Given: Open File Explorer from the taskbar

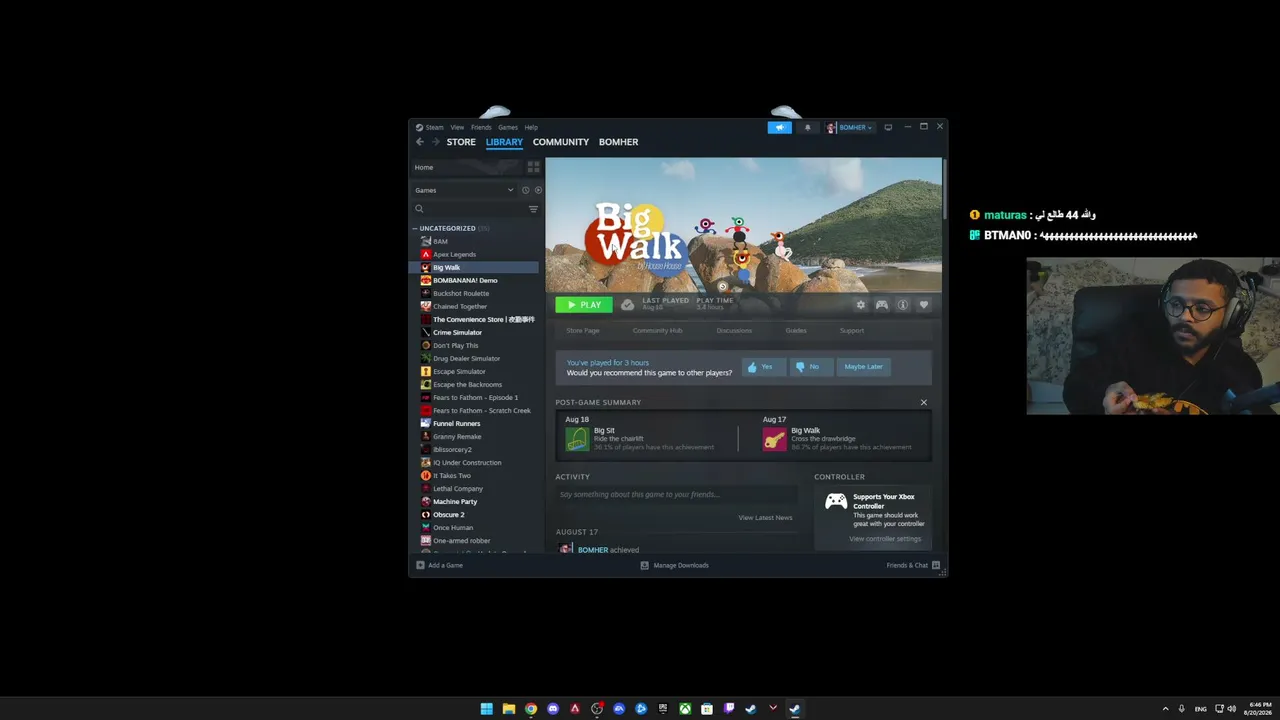Looking at the screenshot, I should (x=508, y=709).
